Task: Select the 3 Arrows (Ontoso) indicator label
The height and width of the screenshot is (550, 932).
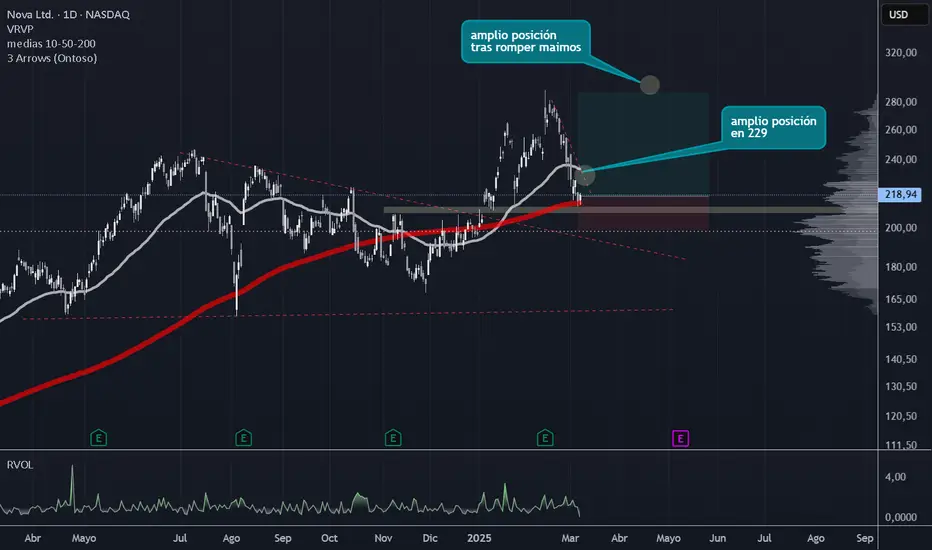Action: (52, 58)
